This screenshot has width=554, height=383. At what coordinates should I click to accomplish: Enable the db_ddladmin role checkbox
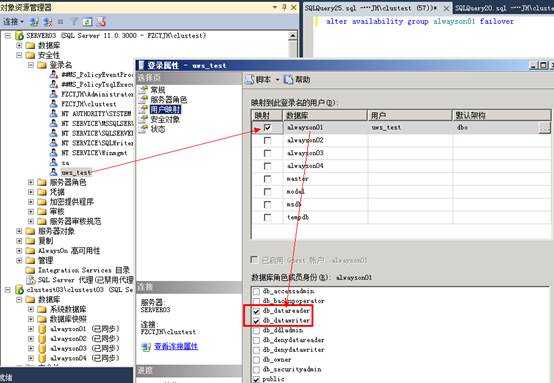pyautogui.click(x=257, y=331)
